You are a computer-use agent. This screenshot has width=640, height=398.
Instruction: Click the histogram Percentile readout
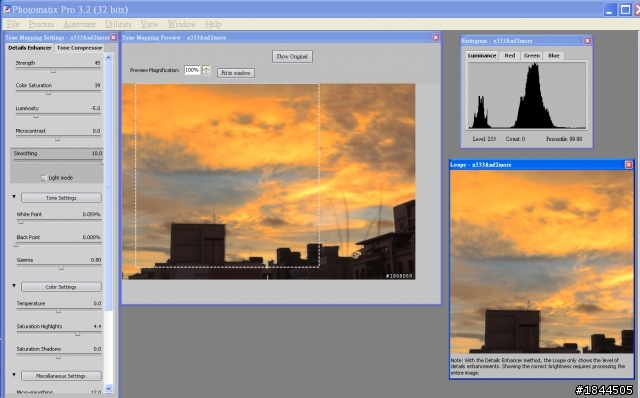(x=564, y=139)
